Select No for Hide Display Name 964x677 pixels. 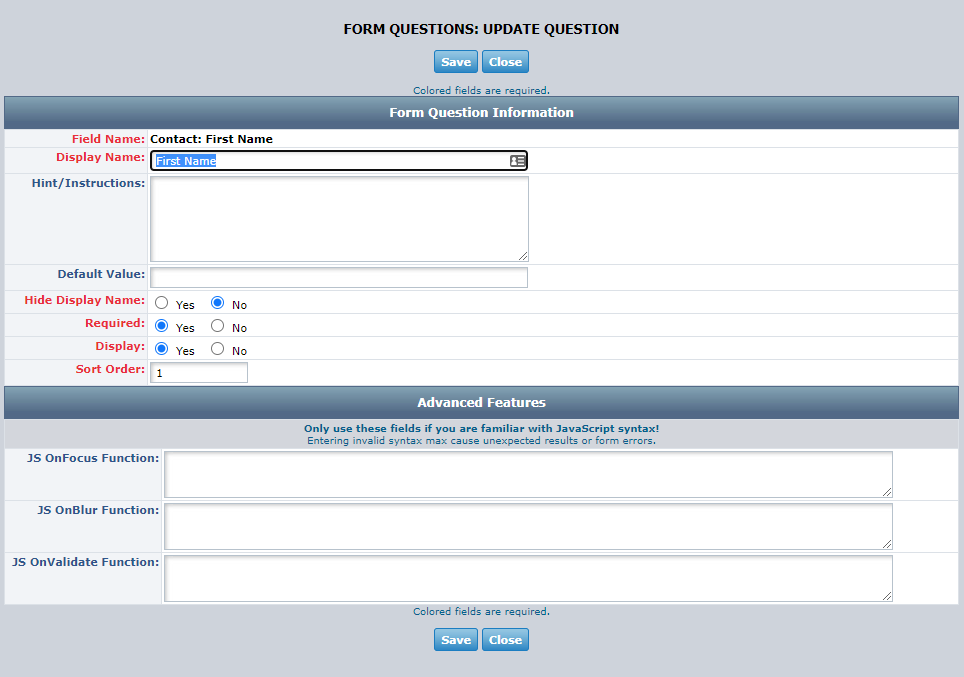218,303
